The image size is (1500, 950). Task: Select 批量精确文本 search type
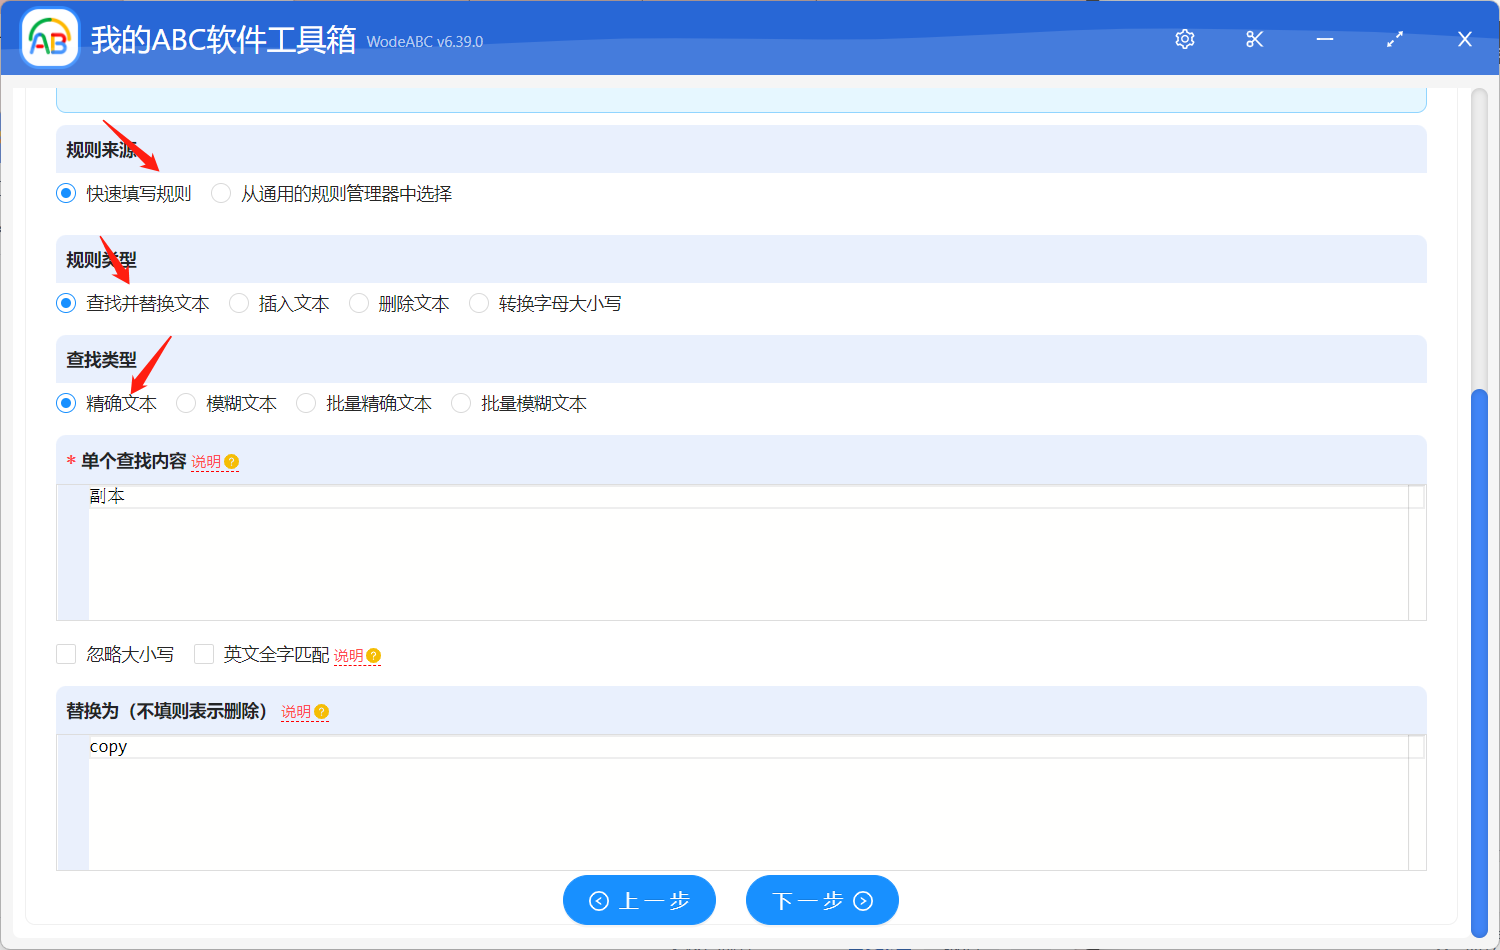305,403
